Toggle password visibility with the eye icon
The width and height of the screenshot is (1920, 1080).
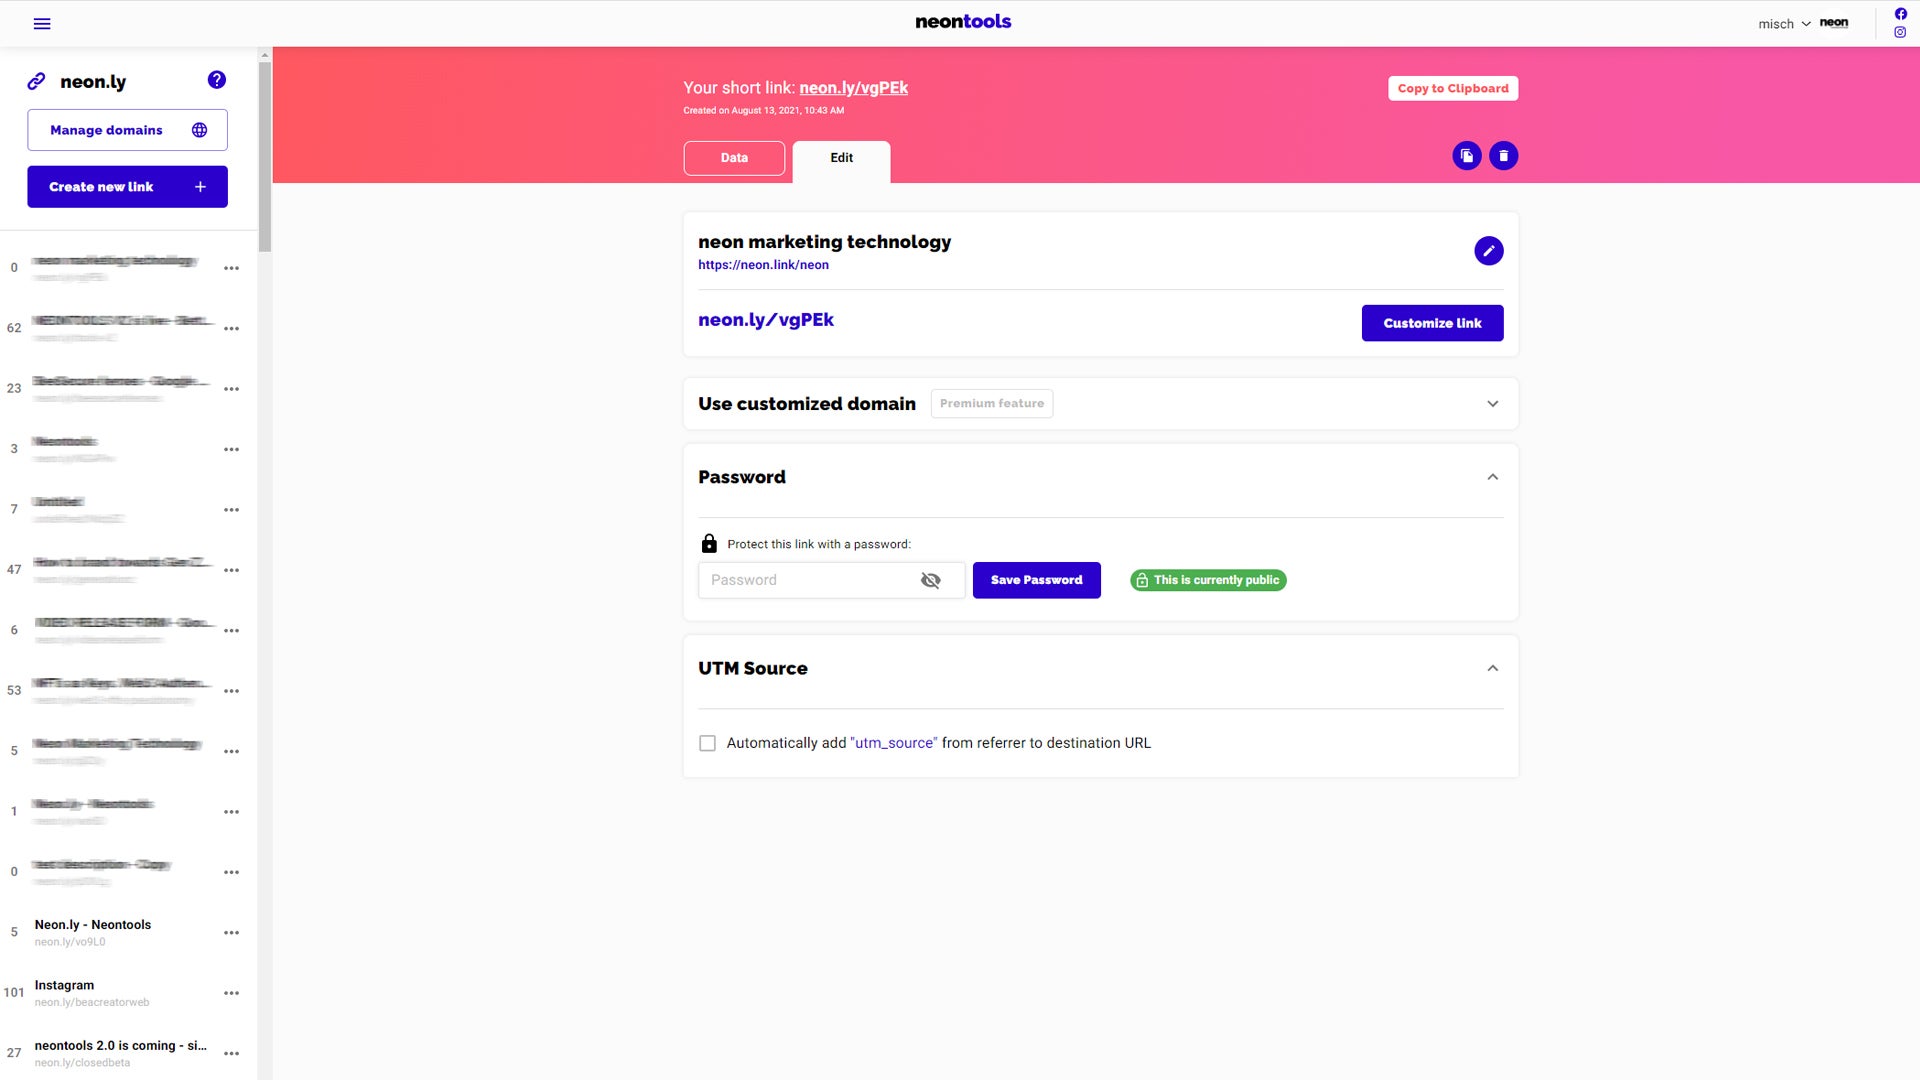[931, 580]
